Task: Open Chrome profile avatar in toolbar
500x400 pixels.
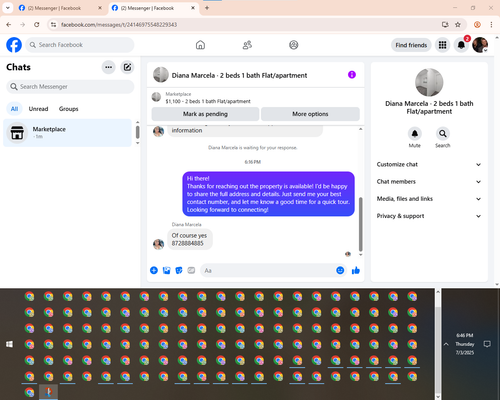Action: tap(477, 25)
